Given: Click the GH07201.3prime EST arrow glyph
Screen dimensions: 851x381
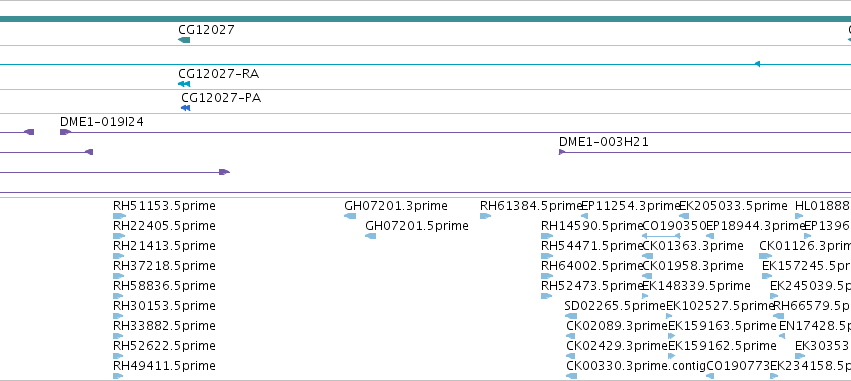Looking at the screenshot, I should [x=350, y=216].
